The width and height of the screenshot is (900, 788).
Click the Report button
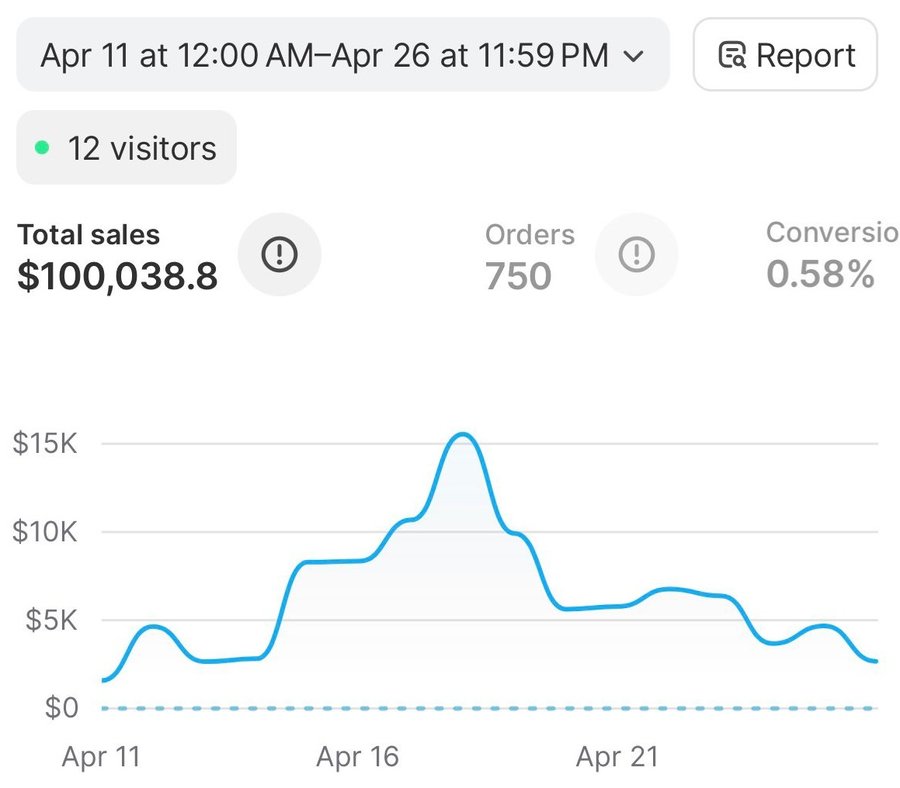click(x=785, y=55)
